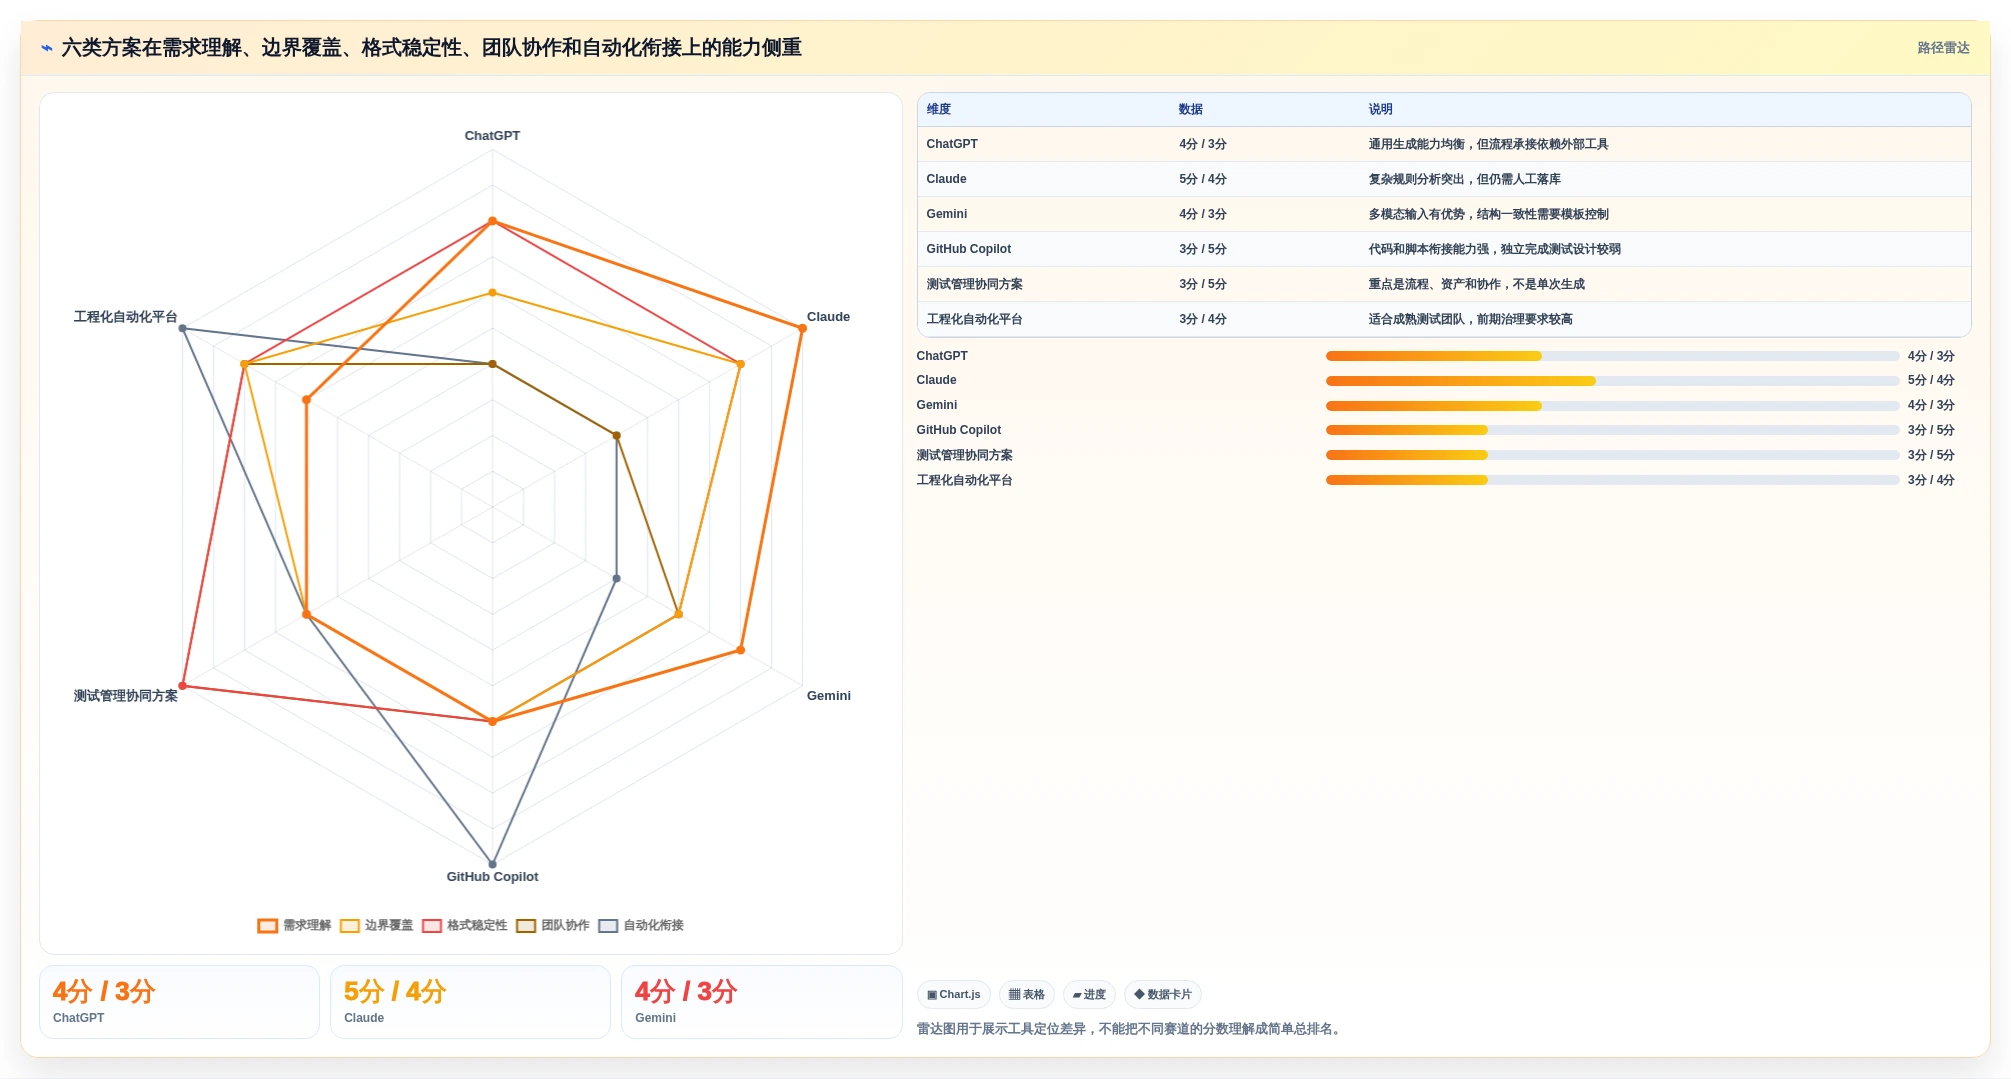2011x1079 pixels.
Task: Open the Claude 5分 / 4分 data card
Action: click(470, 1002)
